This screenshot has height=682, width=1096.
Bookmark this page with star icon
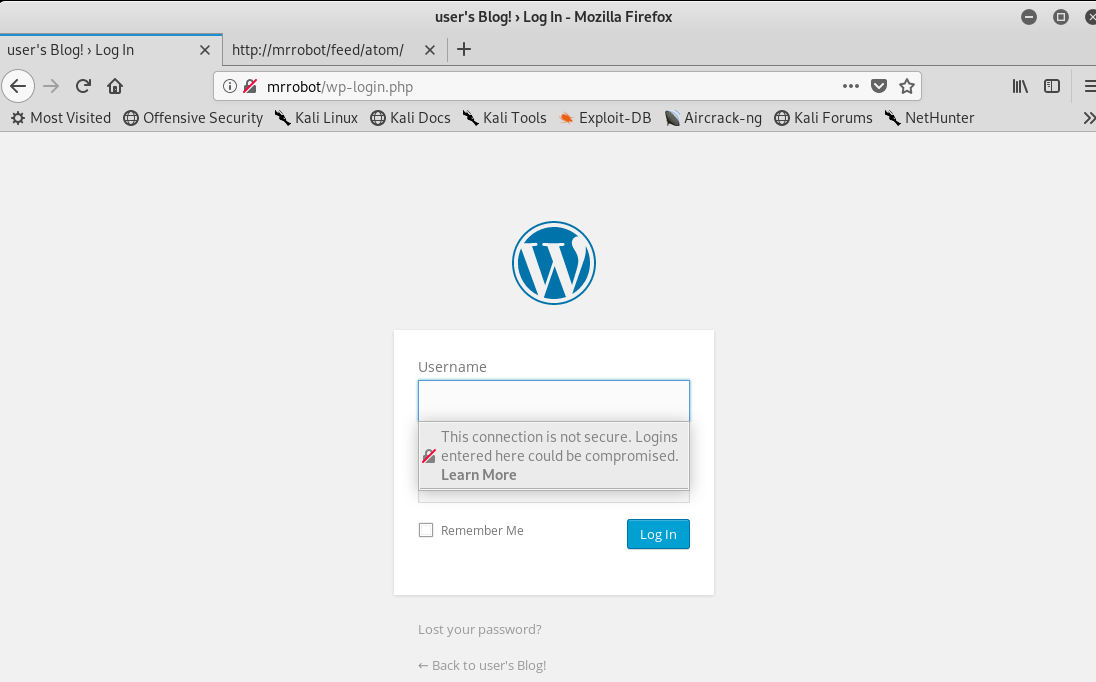coord(907,86)
